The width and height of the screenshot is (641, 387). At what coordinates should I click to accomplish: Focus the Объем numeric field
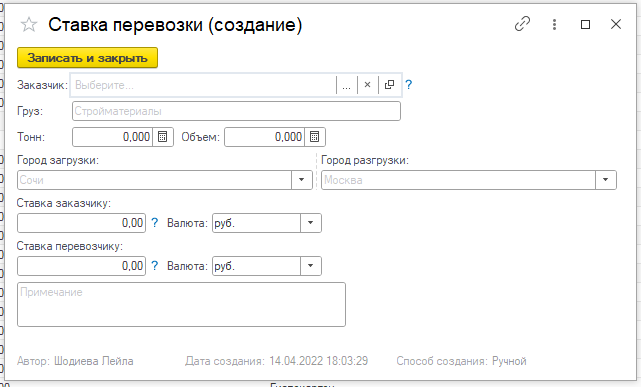(x=264, y=137)
